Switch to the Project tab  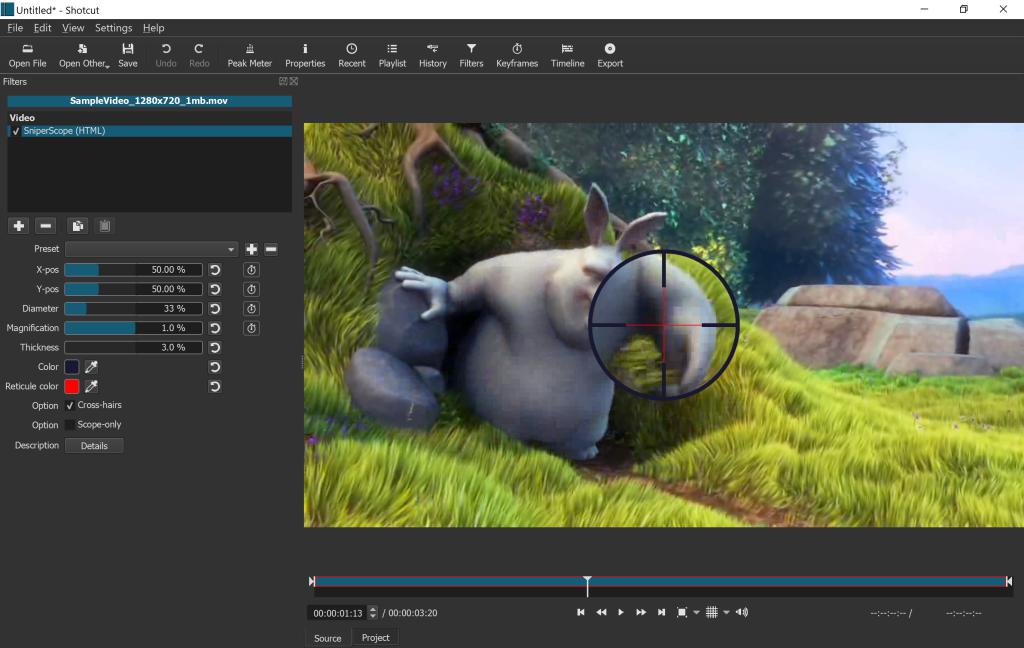coord(375,638)
